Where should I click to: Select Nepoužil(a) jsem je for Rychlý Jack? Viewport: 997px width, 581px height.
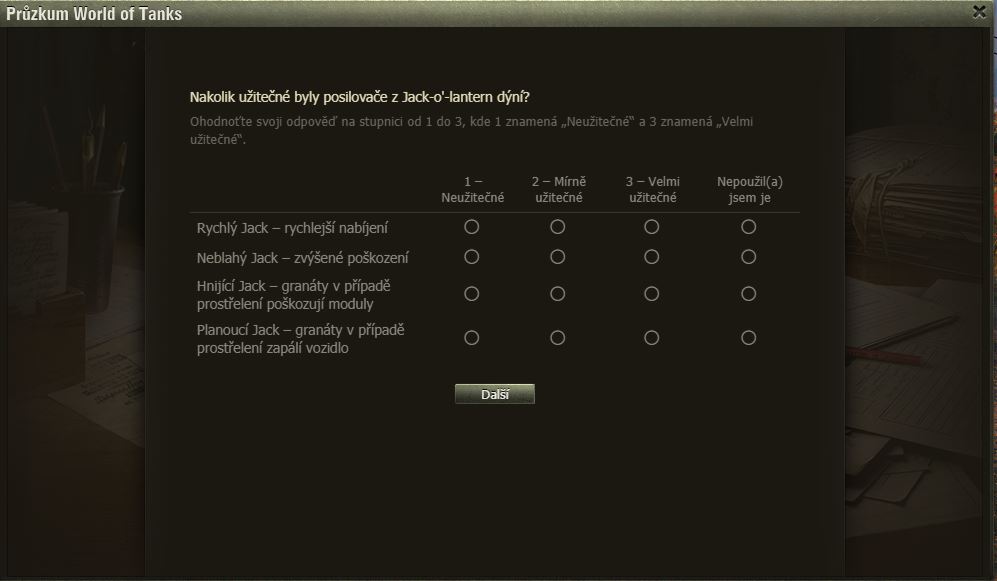pyautogui.click(x=748, y=227)
